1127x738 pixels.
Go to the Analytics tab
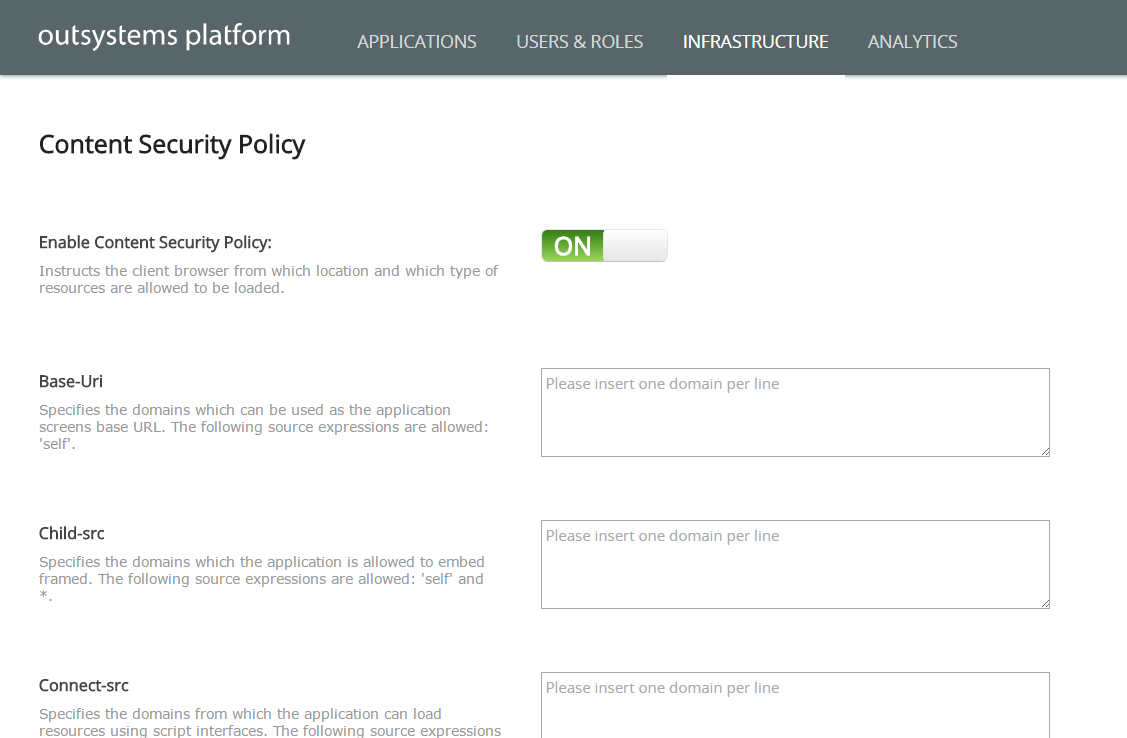912,42
